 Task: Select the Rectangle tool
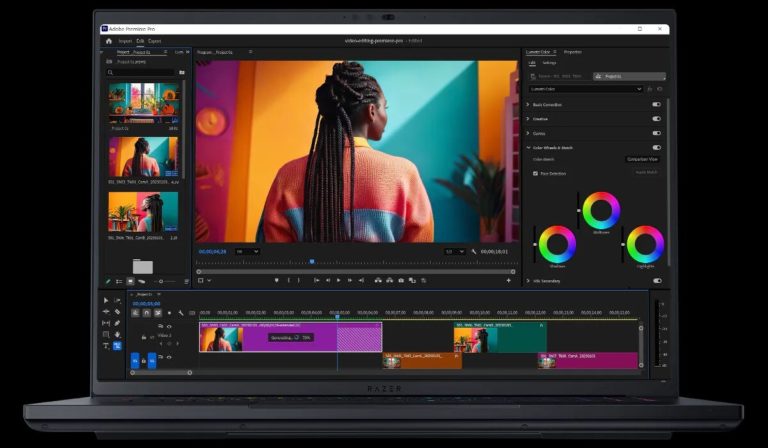coord(106,334)
